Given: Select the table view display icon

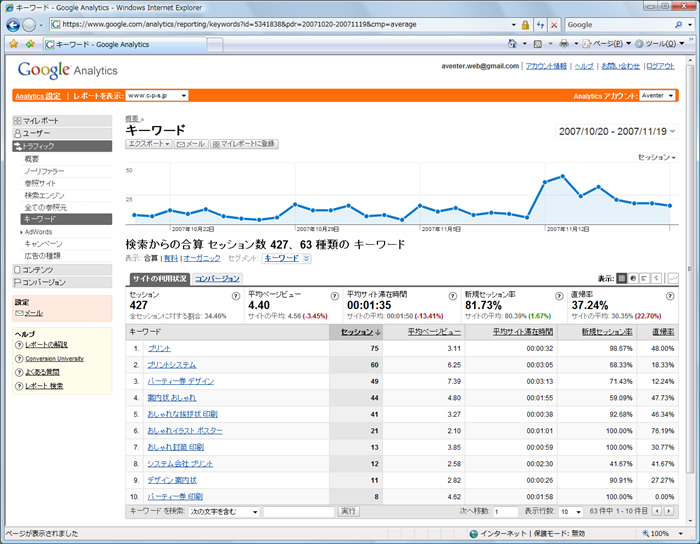Looking at the screenshot, I should [x=621, y=278].
